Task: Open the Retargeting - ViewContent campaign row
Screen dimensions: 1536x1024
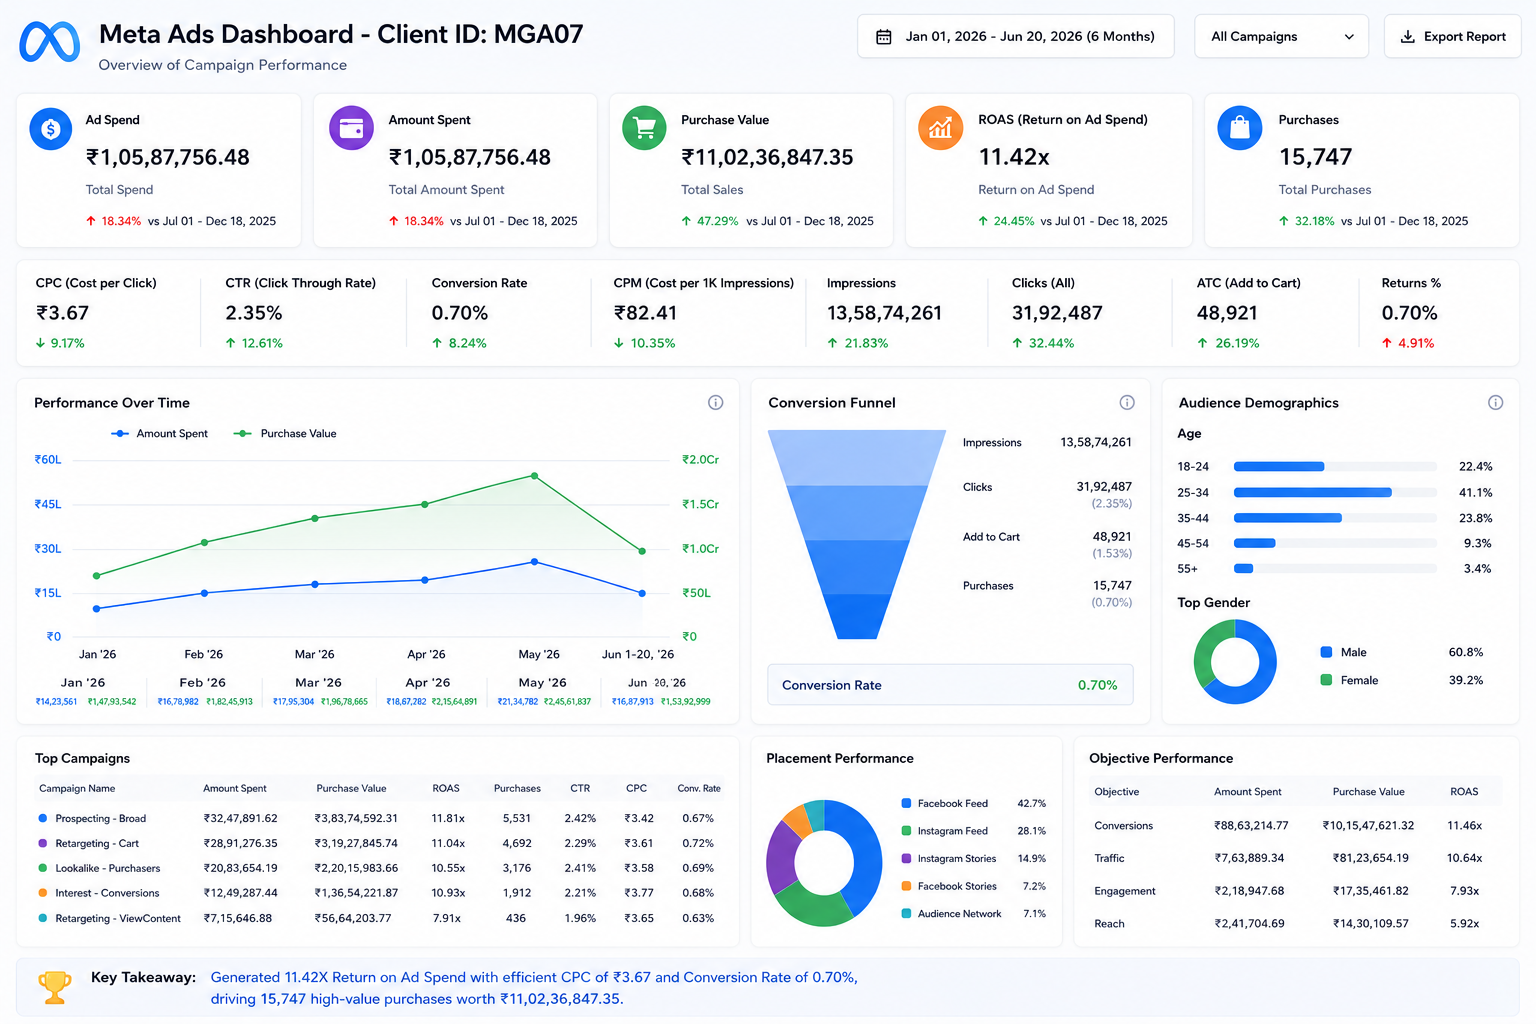Action: coord(378,918)
